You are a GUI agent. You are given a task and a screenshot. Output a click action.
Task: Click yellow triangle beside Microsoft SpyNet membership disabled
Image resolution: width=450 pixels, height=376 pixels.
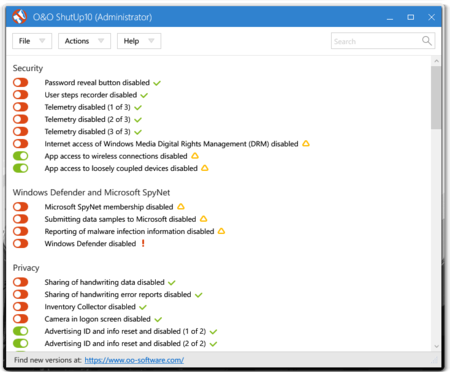(x=181, y=207)
